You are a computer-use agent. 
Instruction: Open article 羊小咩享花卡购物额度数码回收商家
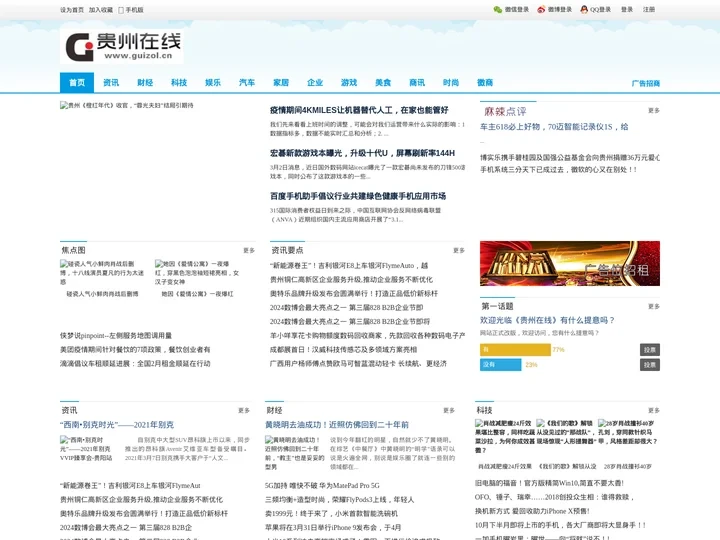[367, 336]
